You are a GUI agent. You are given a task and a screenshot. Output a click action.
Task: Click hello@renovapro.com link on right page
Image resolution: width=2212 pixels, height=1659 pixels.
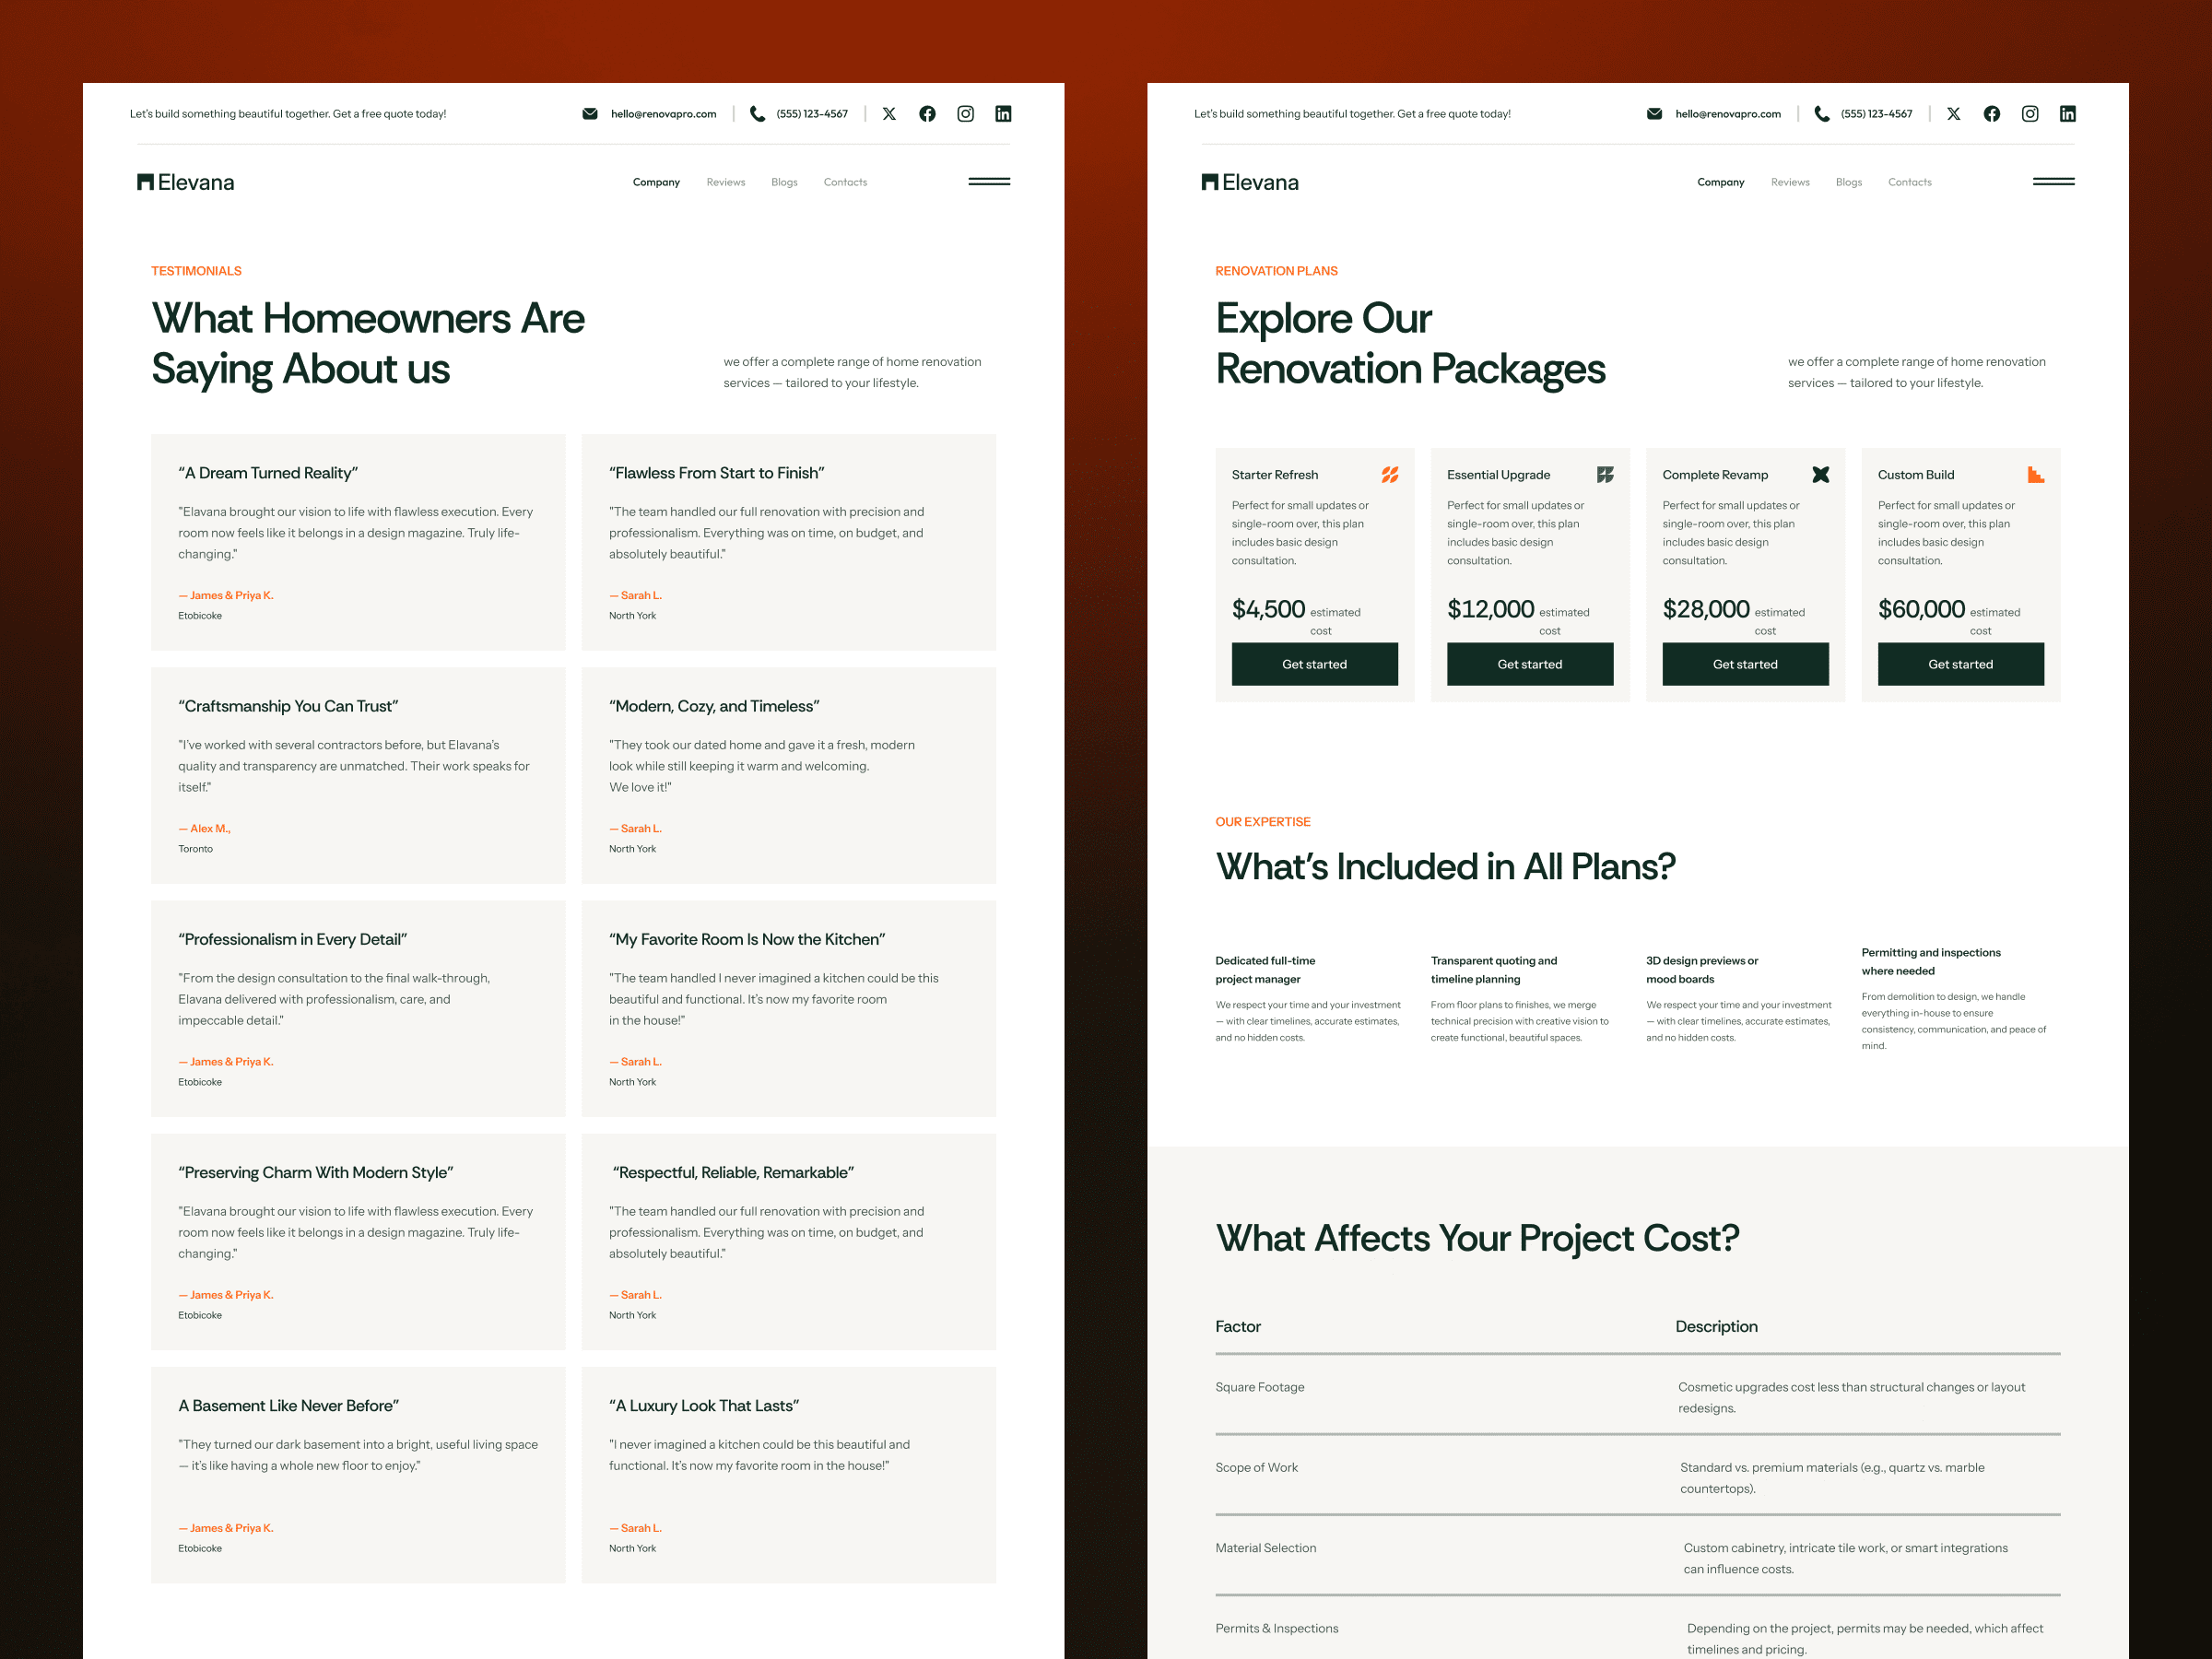[x=1728, y=114]
